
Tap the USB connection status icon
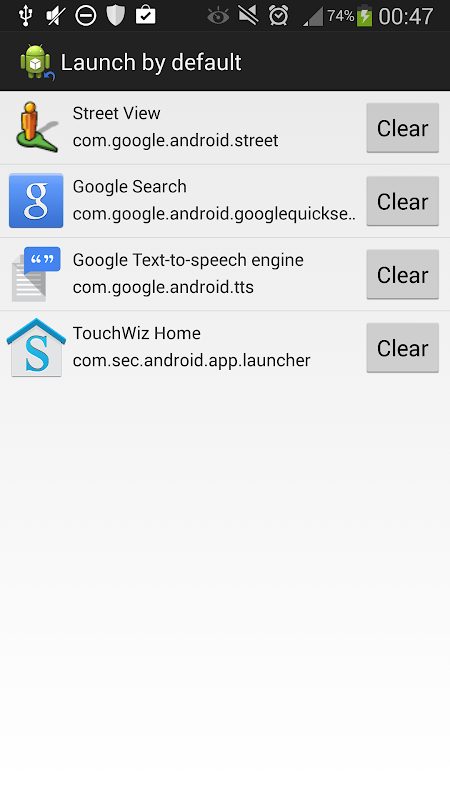[x=26, y=16]
